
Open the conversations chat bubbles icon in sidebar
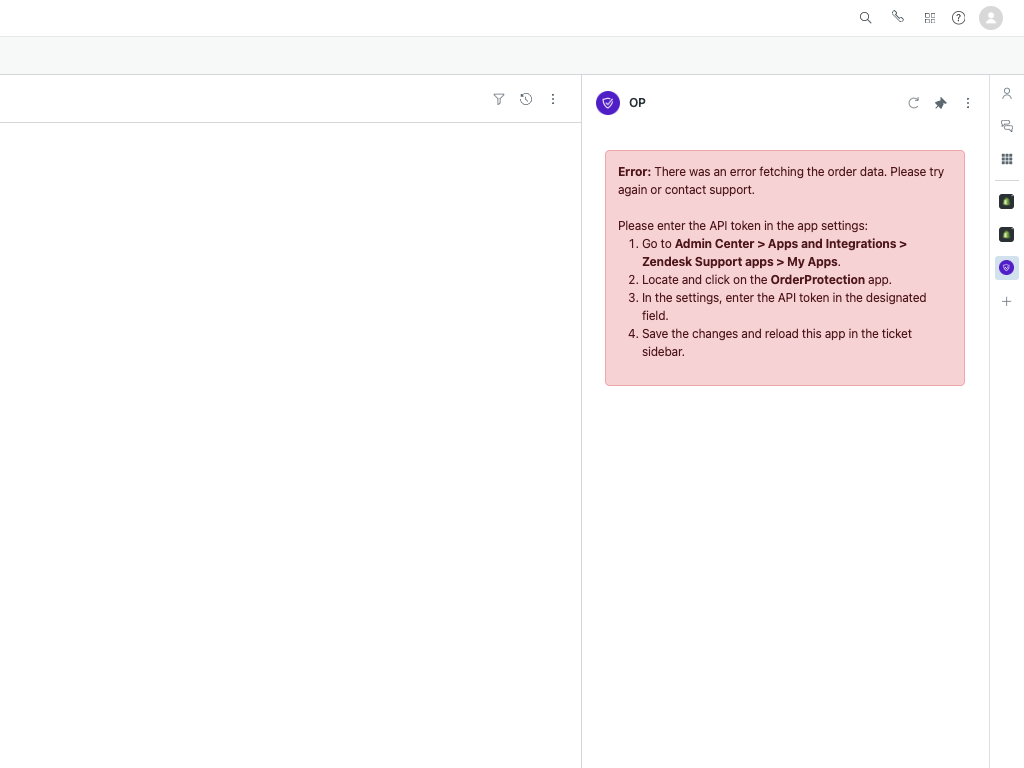[x=1007, y=126]
